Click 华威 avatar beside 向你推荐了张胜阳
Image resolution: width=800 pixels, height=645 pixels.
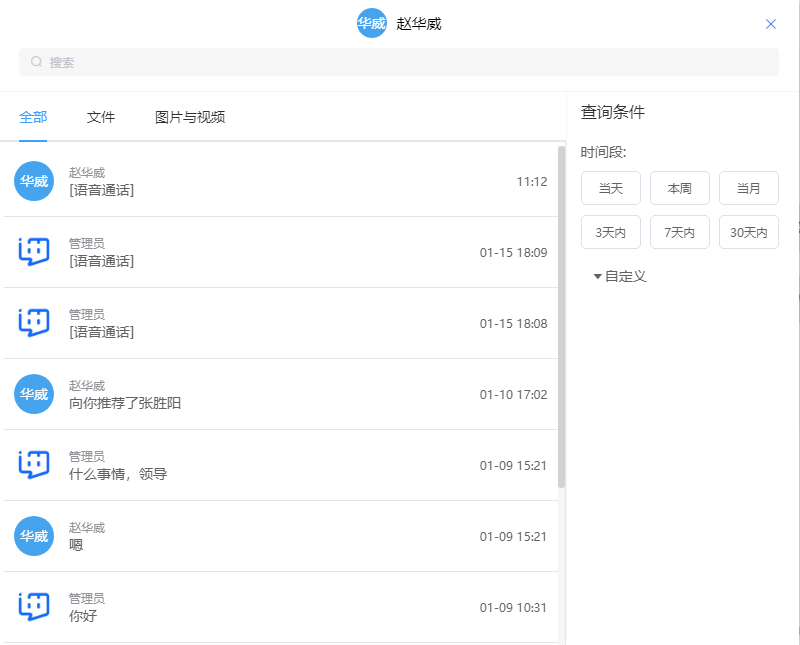click(x=34, y=394)
